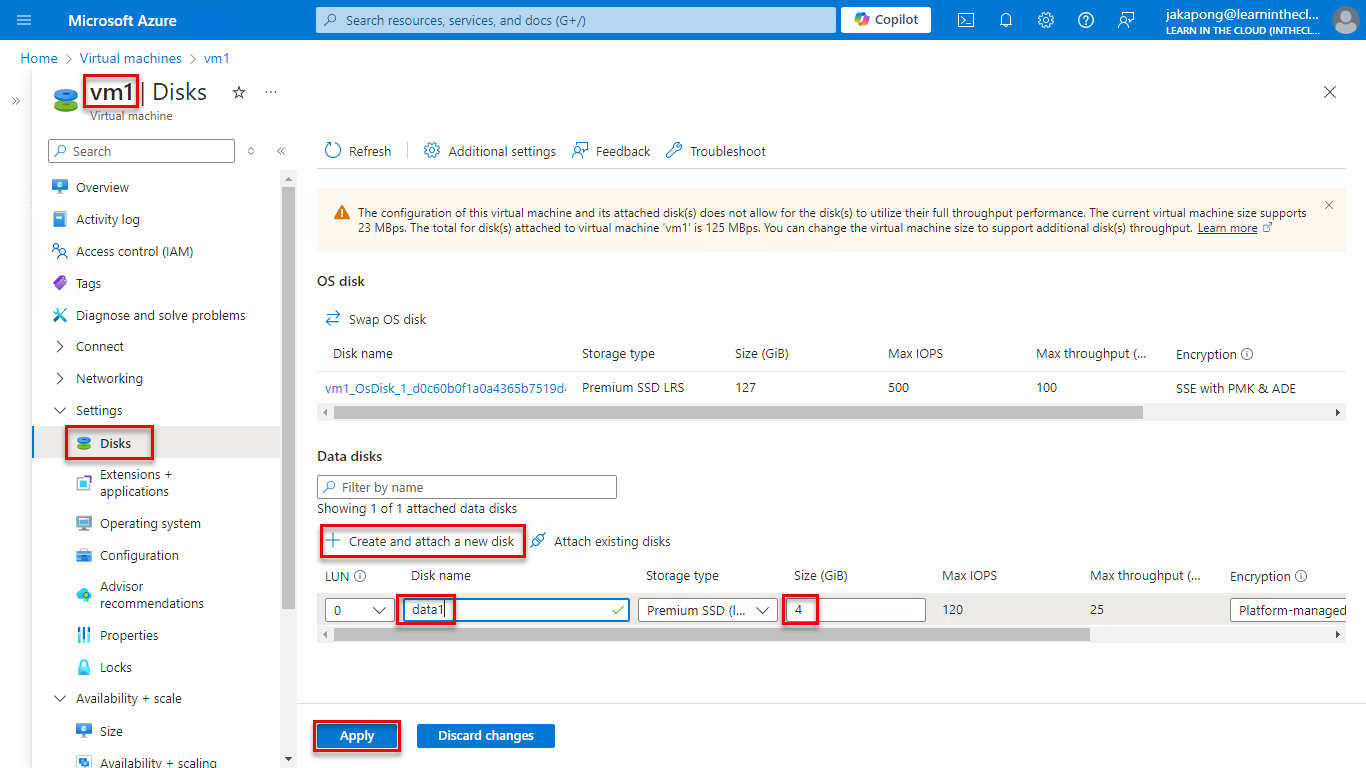This screenshot has height=768, width=1366.
Task: Close the Disks blade with the X
Action: pyautogui.click(x=1330, y=92)
